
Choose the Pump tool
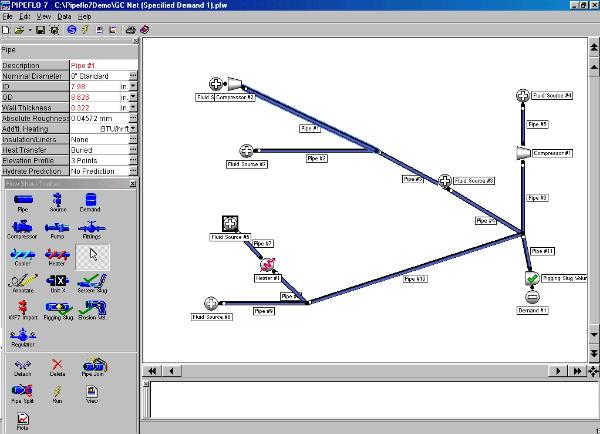tap(56, 229)
